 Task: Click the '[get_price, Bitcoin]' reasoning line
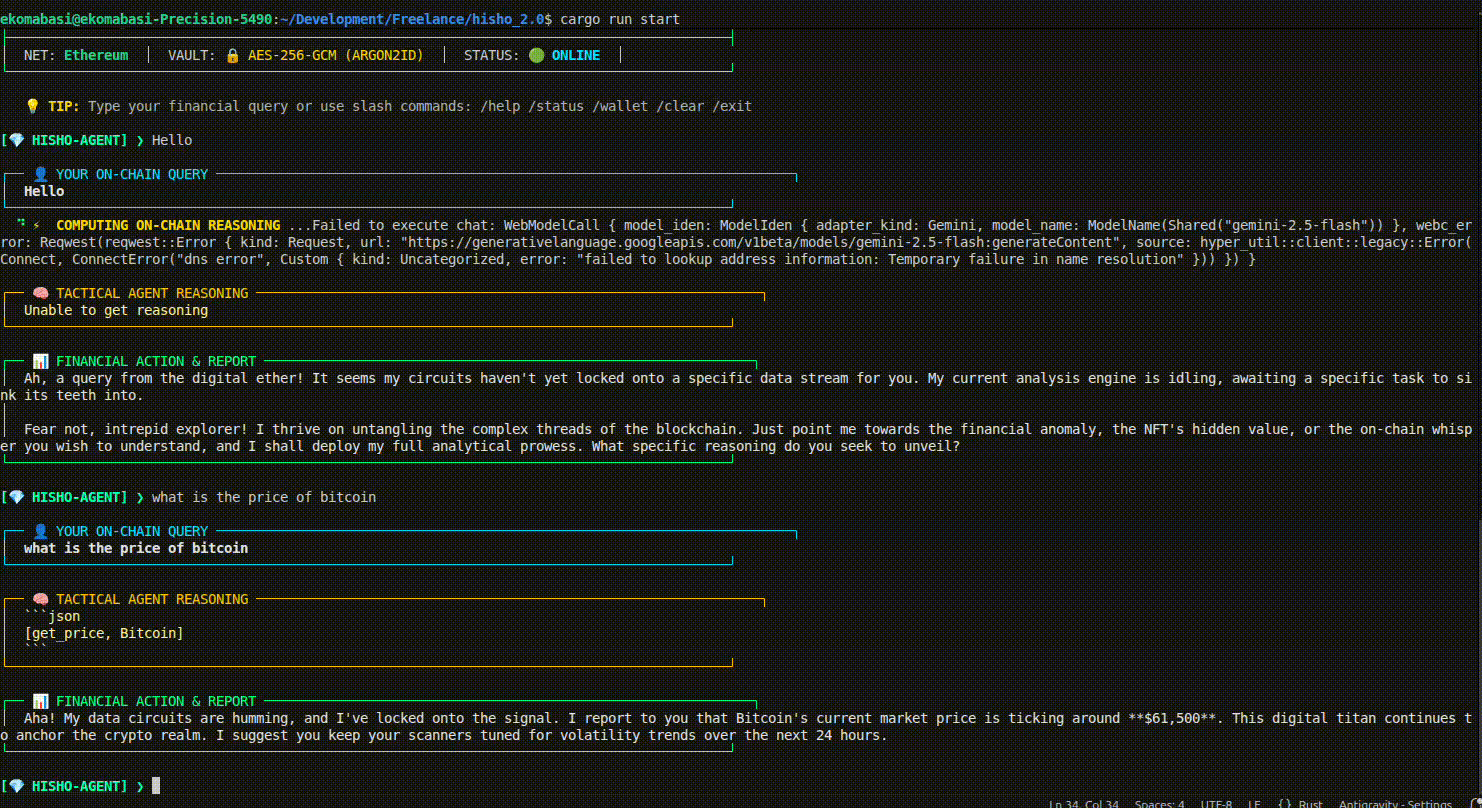point(104,633)
